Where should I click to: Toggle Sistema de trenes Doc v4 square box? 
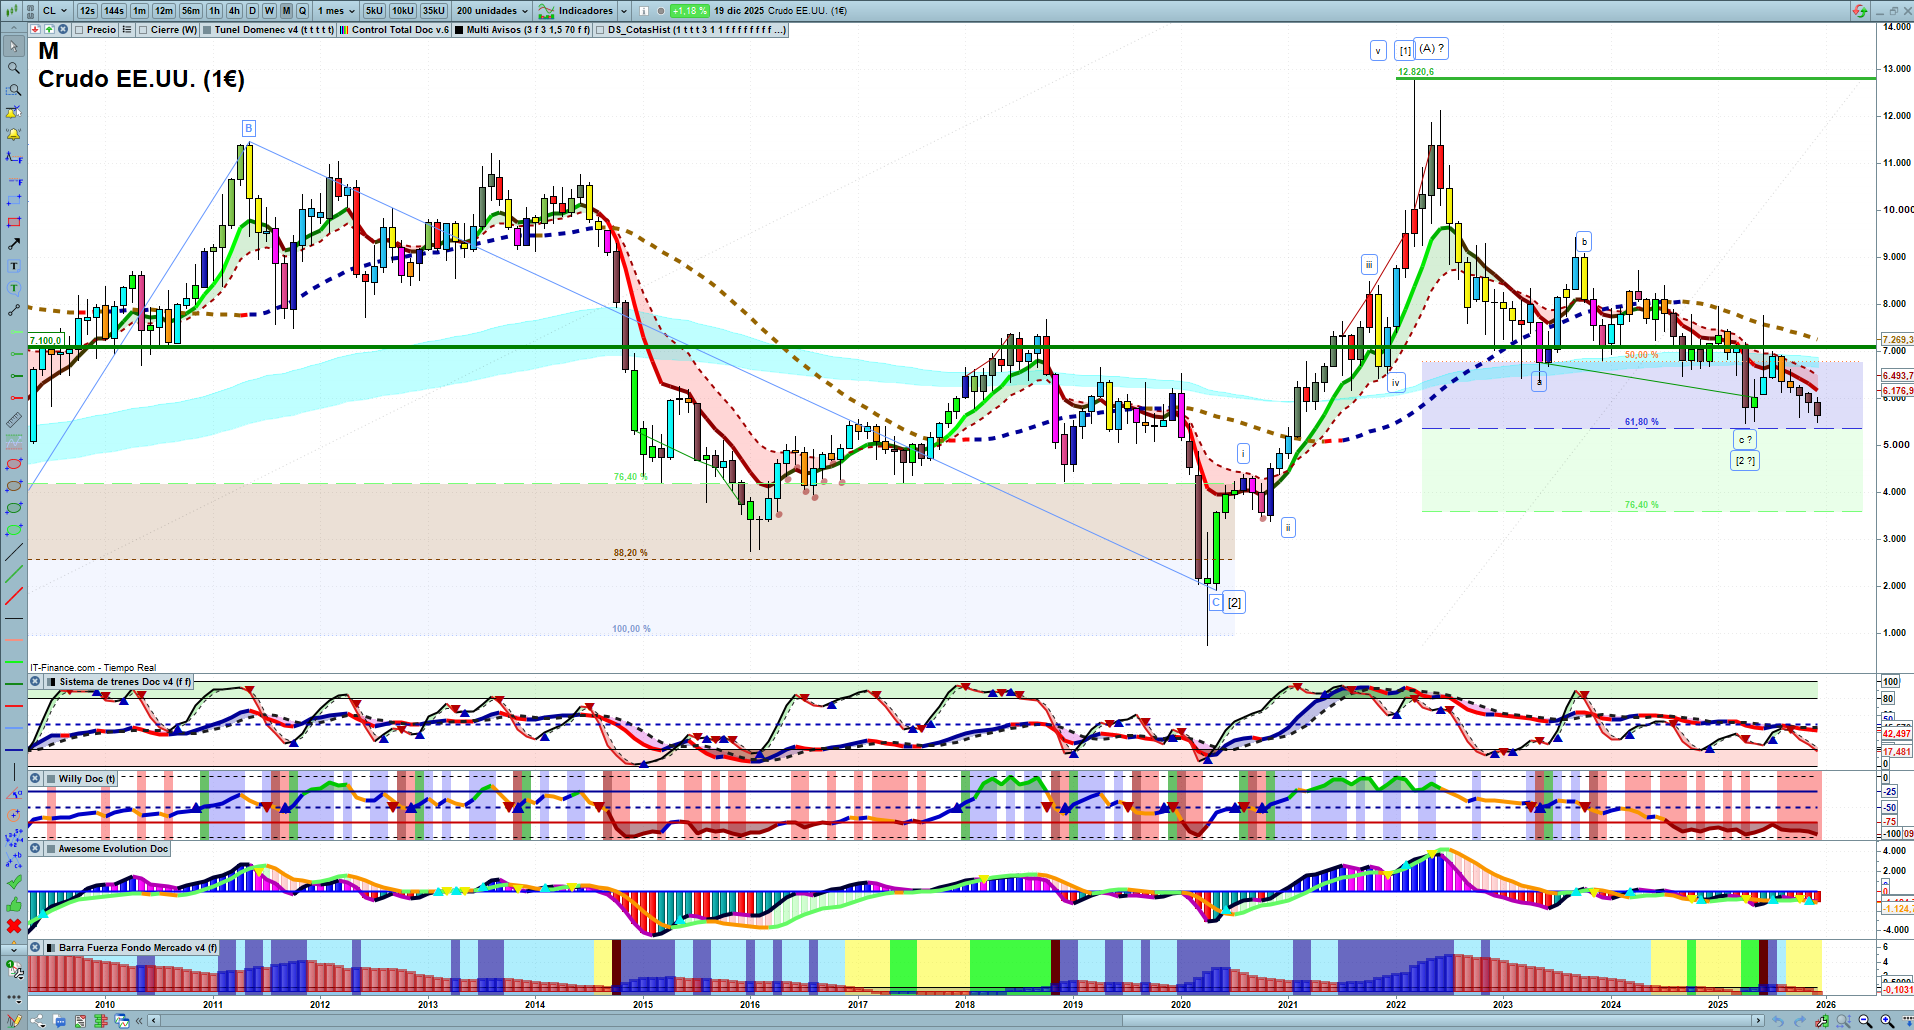[x=51, y=682]
